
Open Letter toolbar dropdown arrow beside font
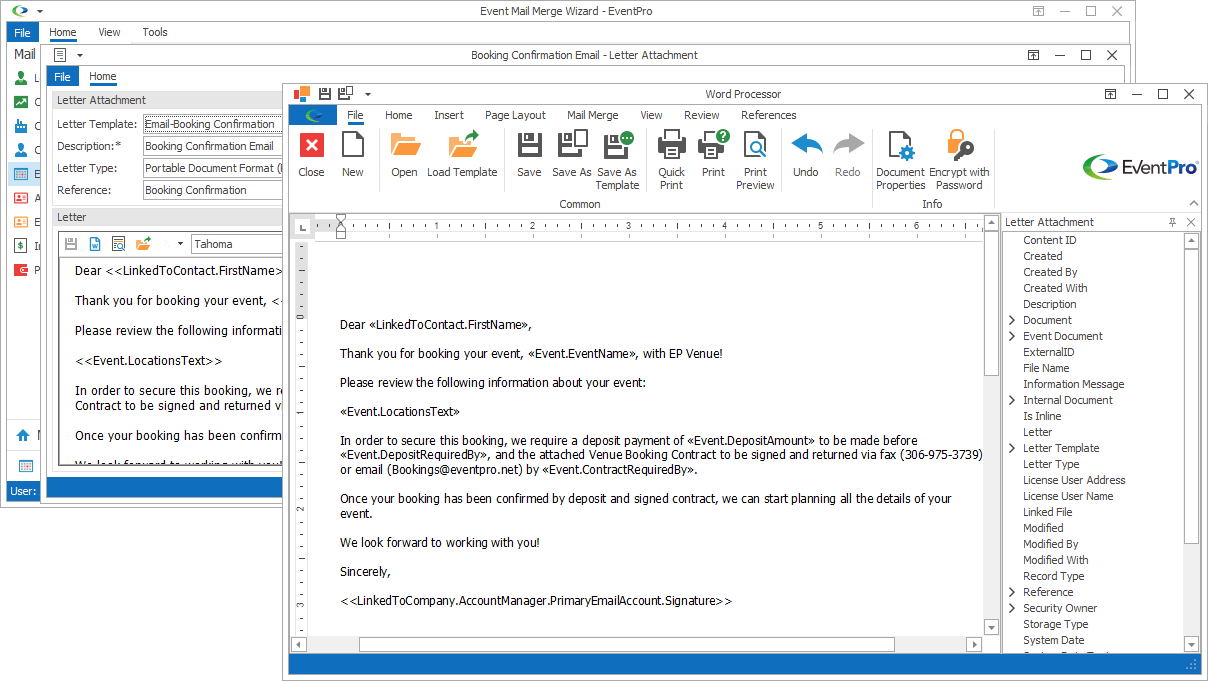180,244
